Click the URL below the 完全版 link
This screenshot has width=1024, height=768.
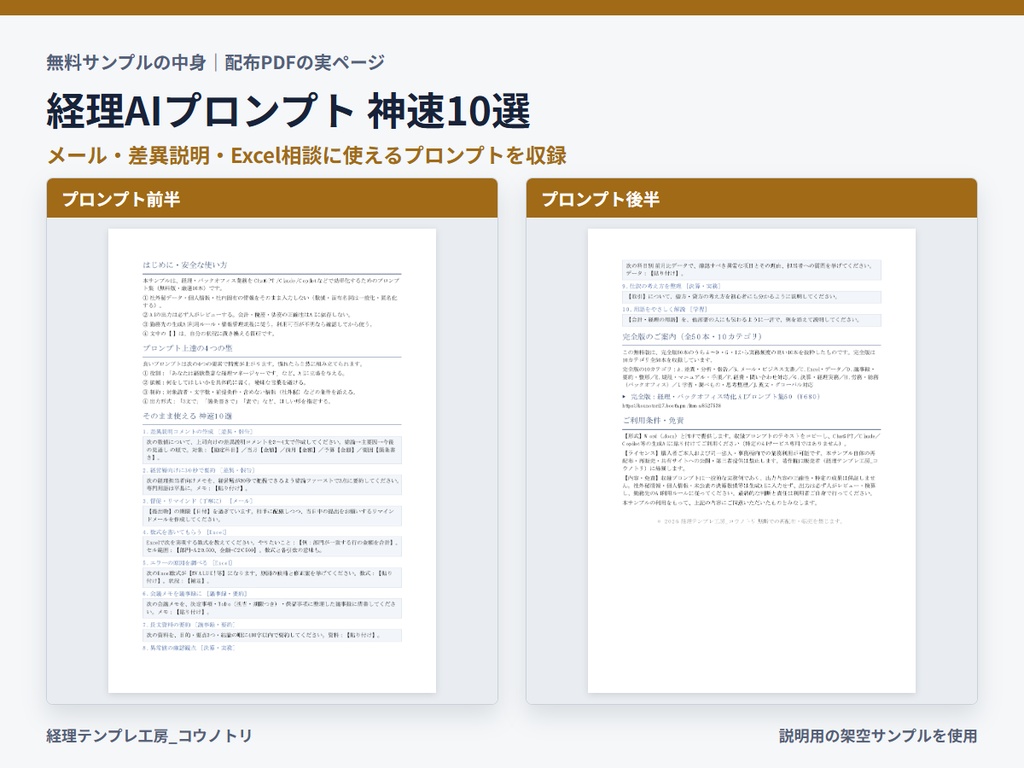pos(671,406)
